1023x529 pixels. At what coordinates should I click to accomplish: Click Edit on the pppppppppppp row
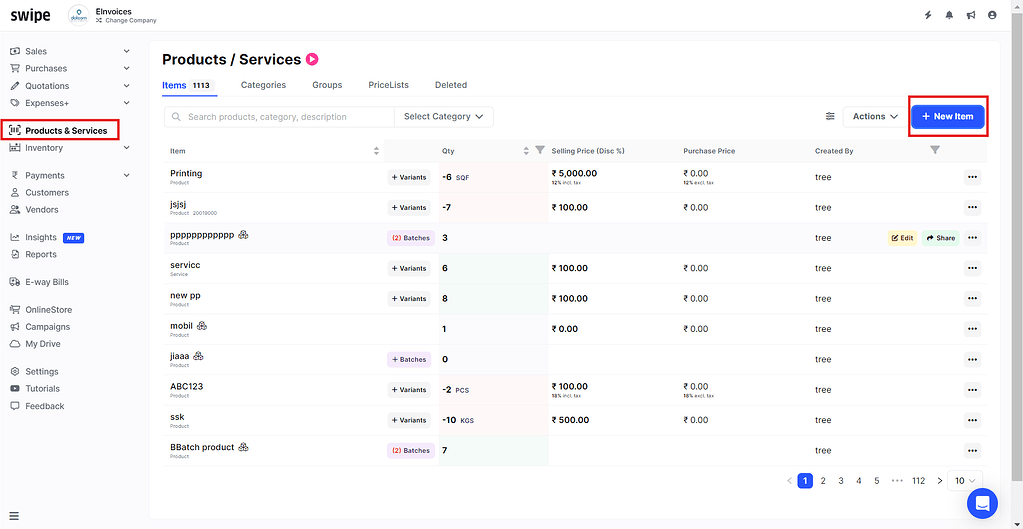[x=902, y=238]
